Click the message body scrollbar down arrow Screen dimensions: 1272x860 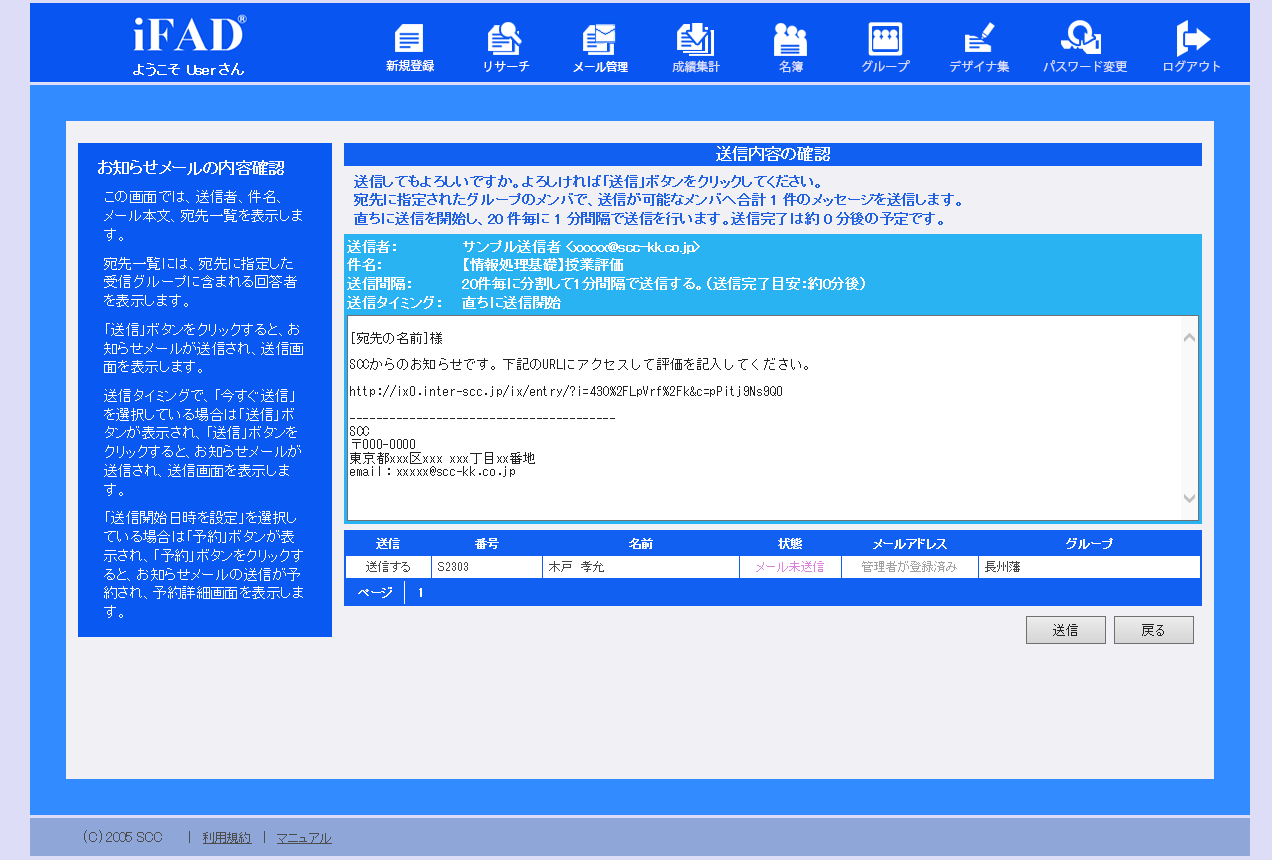[1189, 497]
